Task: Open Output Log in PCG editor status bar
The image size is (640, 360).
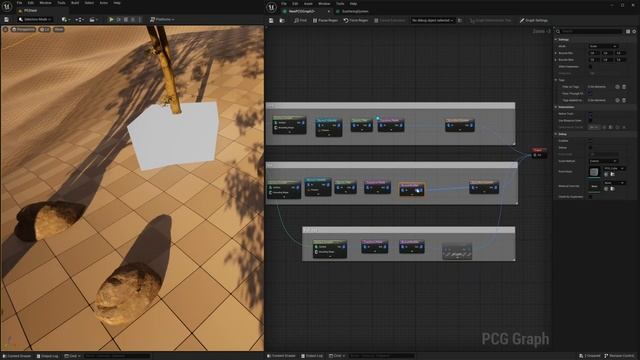Action: pyautogui.click(x=312, y=356)
